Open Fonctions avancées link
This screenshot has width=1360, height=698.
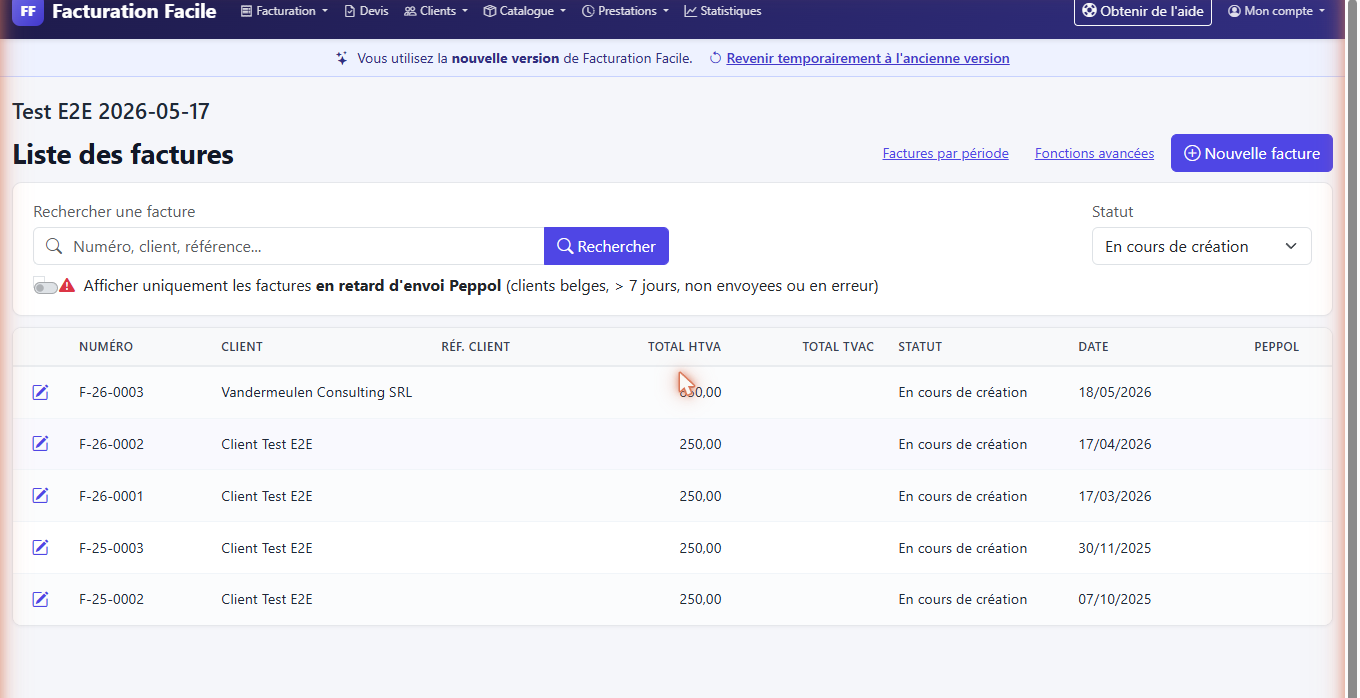coord(1094,153)
